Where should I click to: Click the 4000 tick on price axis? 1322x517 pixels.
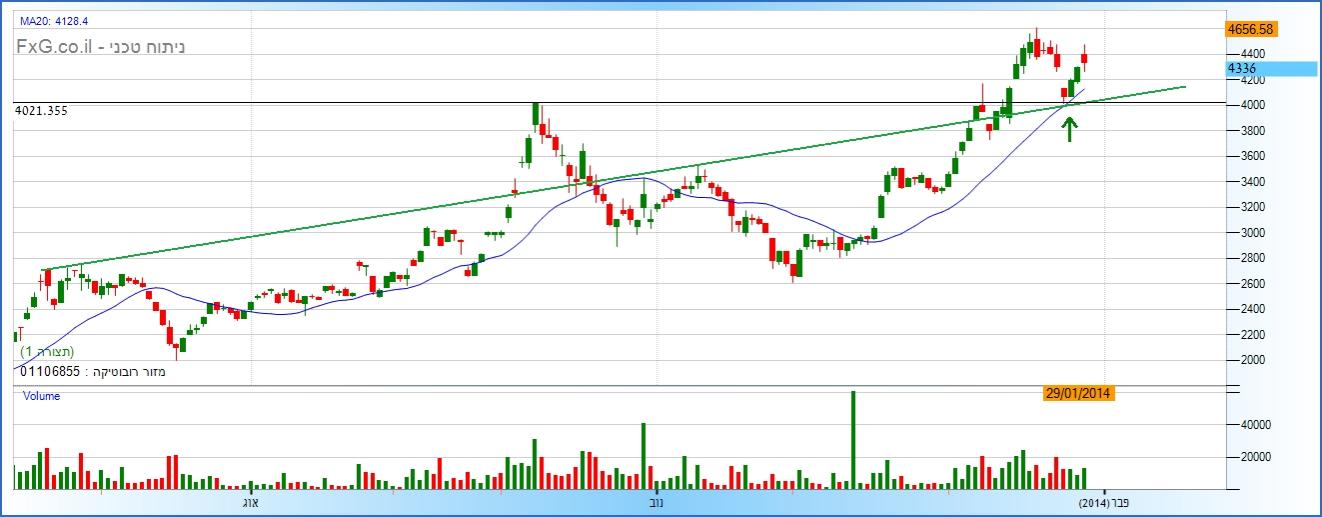[x=1244, y=105]
